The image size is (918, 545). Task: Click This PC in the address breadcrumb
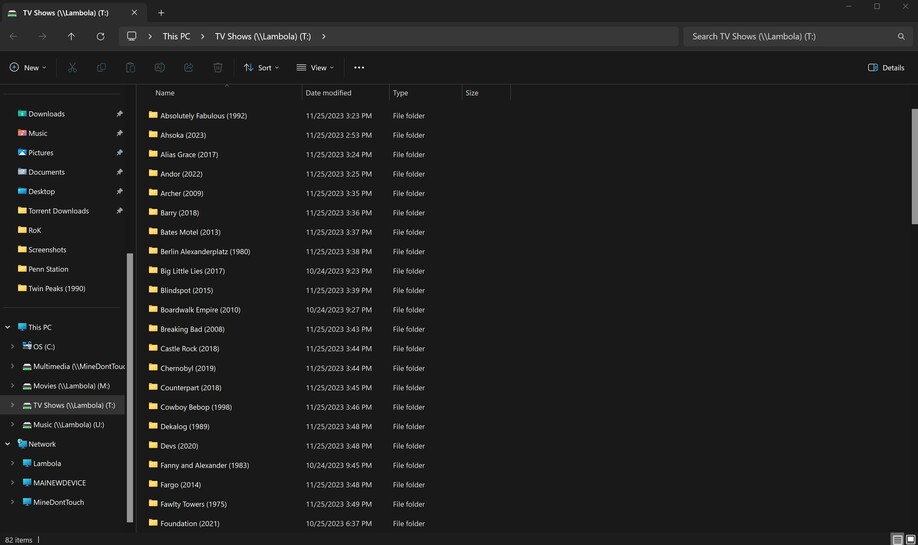point(176,36)
